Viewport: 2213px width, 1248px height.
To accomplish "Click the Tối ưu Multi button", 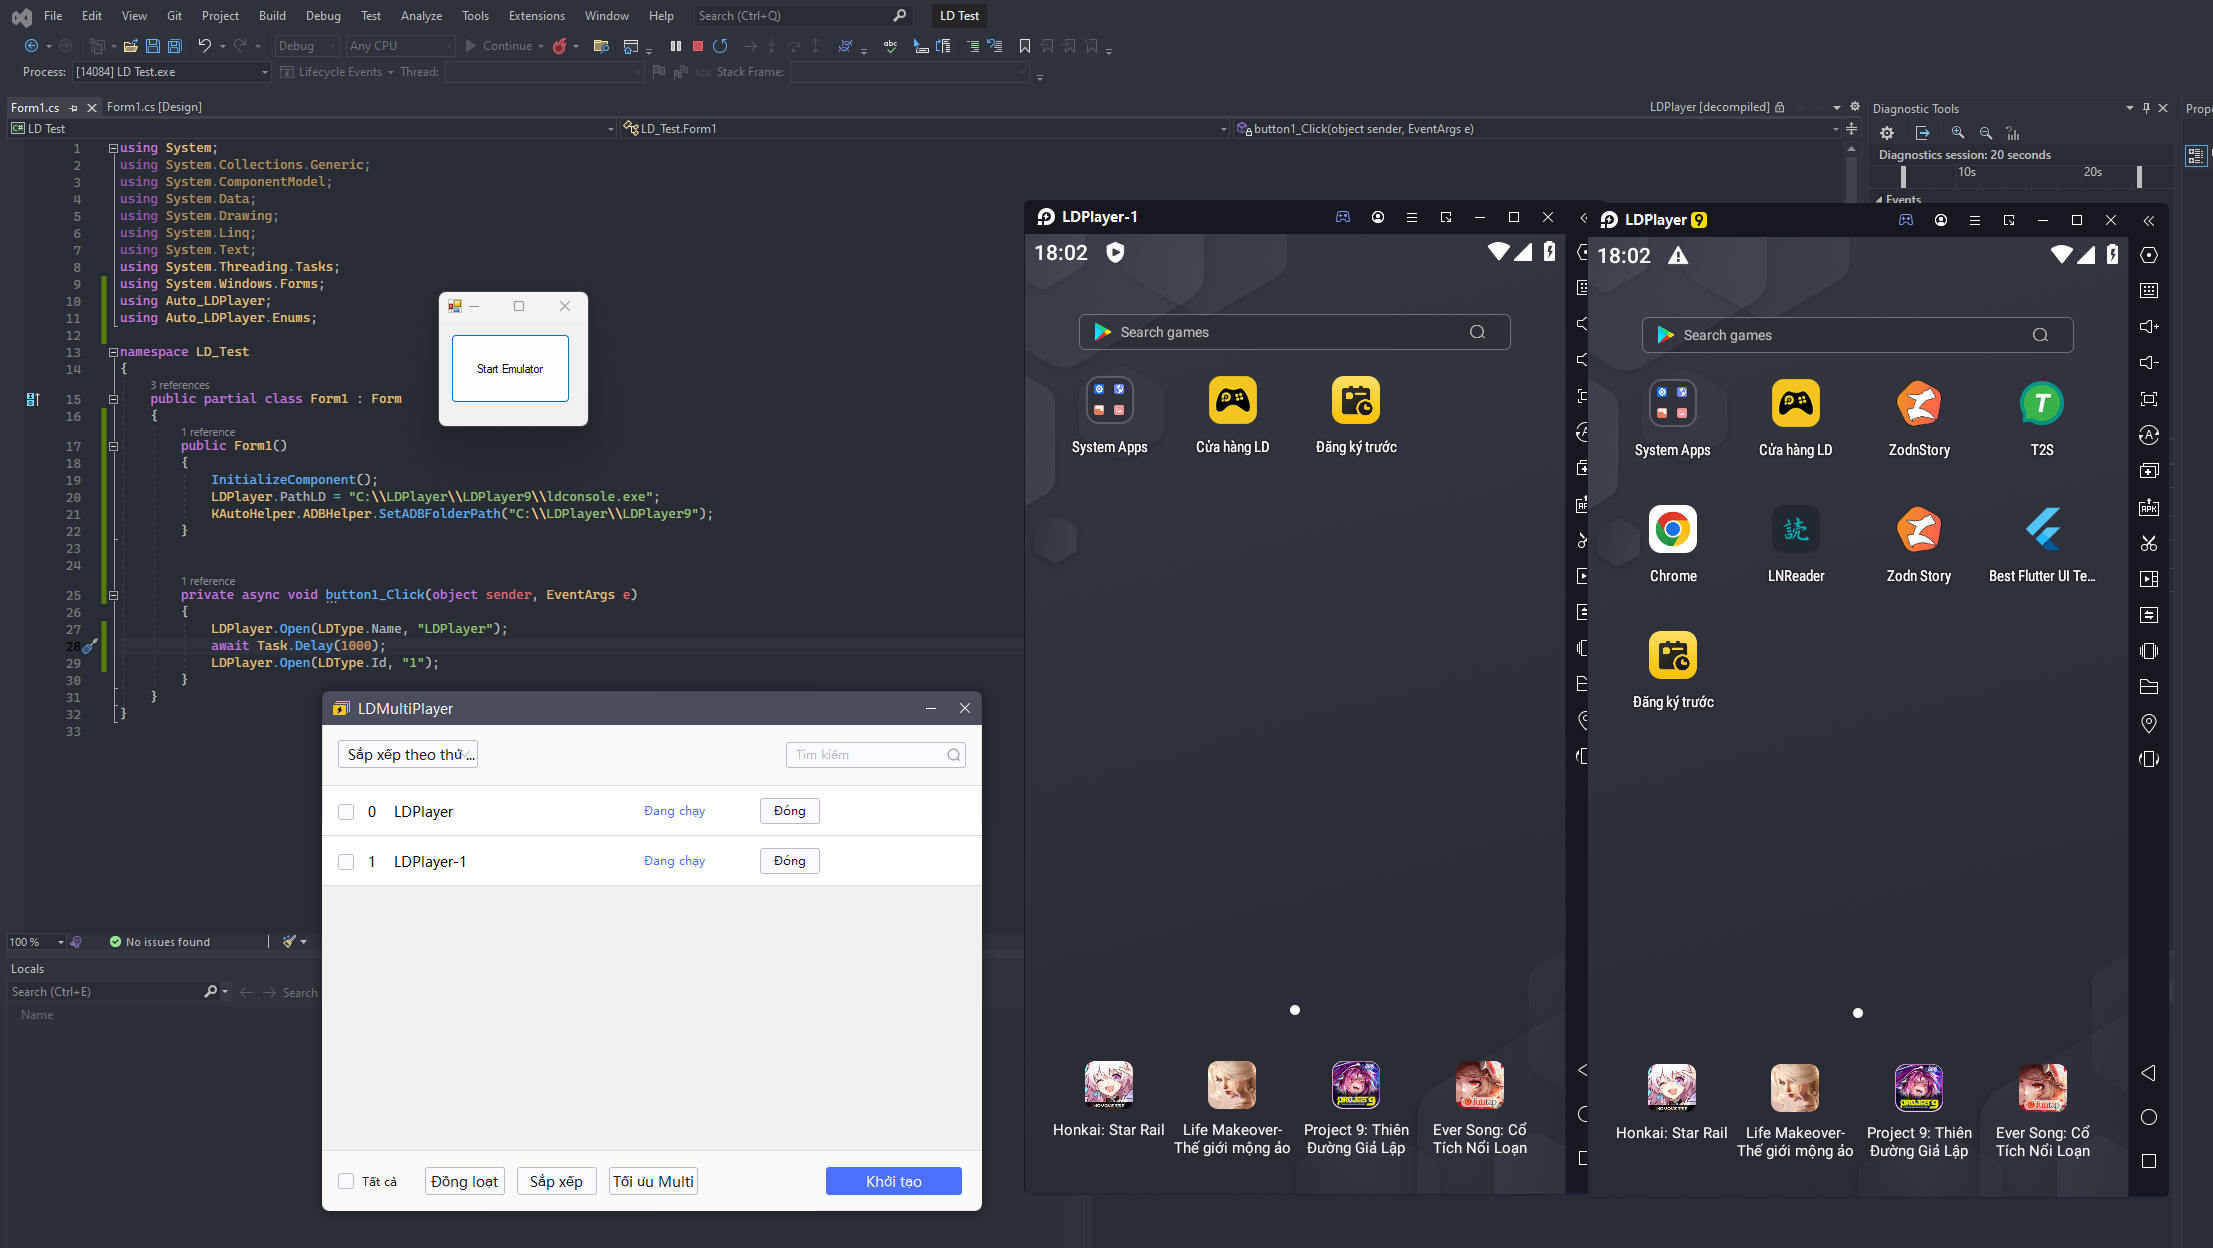I will [654, 1181].
